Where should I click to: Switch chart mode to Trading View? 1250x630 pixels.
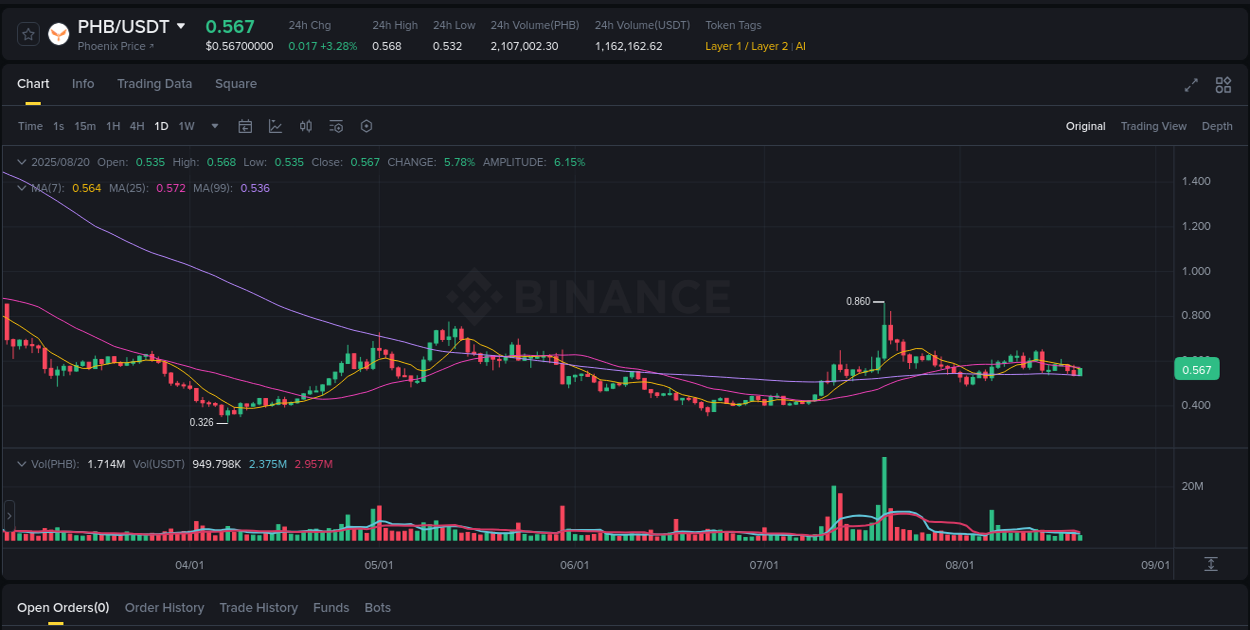point(1153,126)
